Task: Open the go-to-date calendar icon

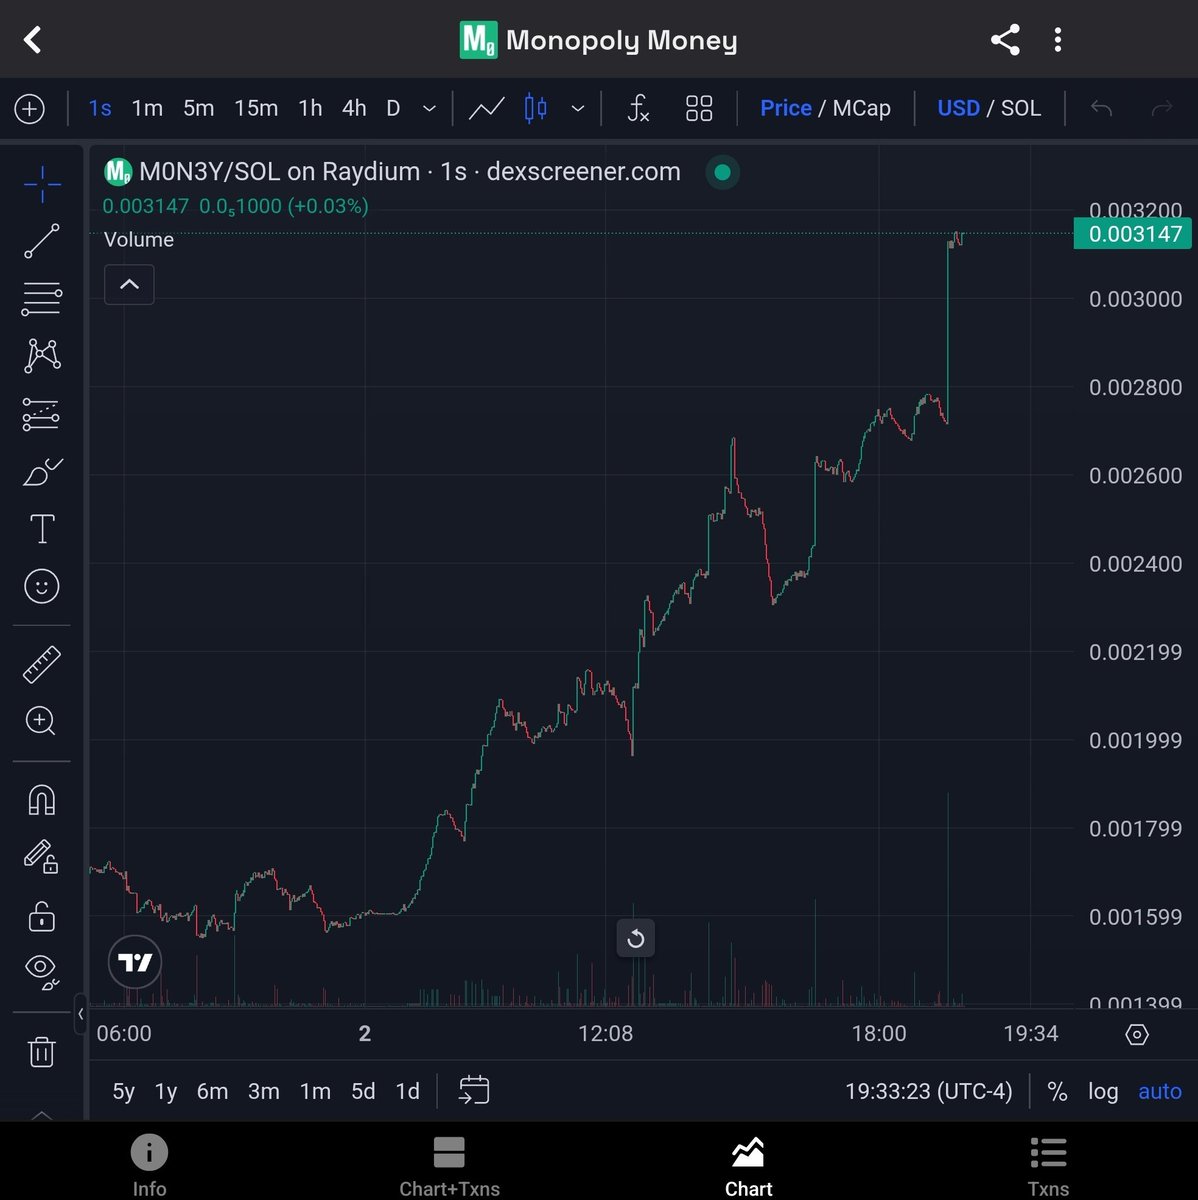Action: [474, 1090]
